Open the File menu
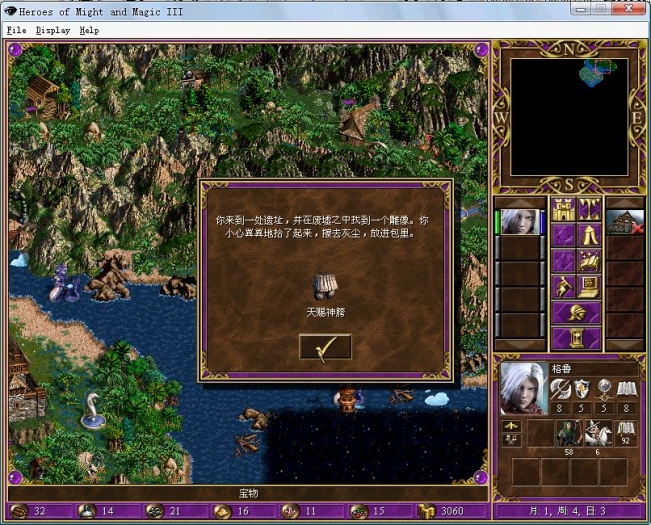The image size is (651, 525). 17,30
